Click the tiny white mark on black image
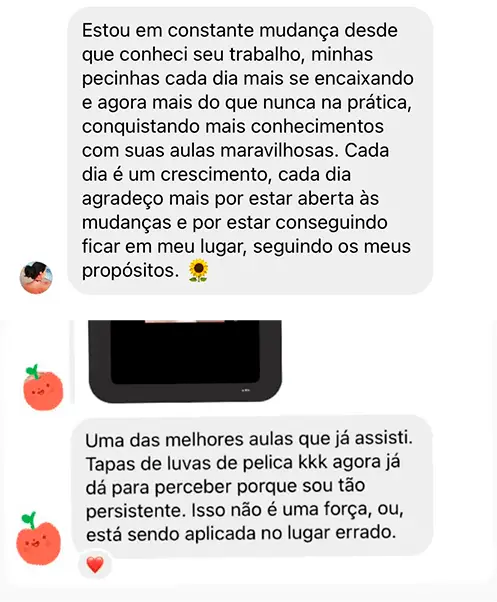This screenshot has width=497, height=602. tap(245, 390)
